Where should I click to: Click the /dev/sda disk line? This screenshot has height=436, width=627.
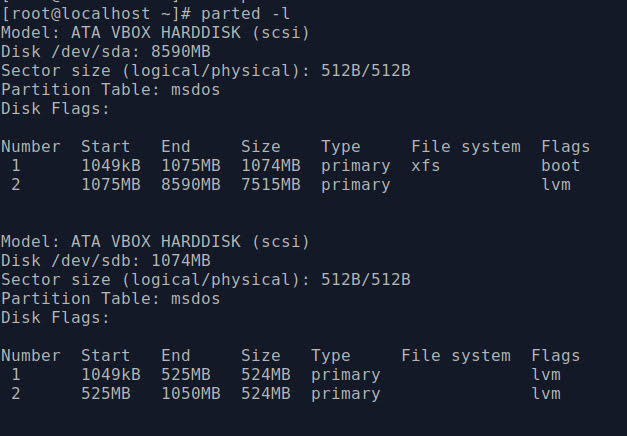(106, 52)
